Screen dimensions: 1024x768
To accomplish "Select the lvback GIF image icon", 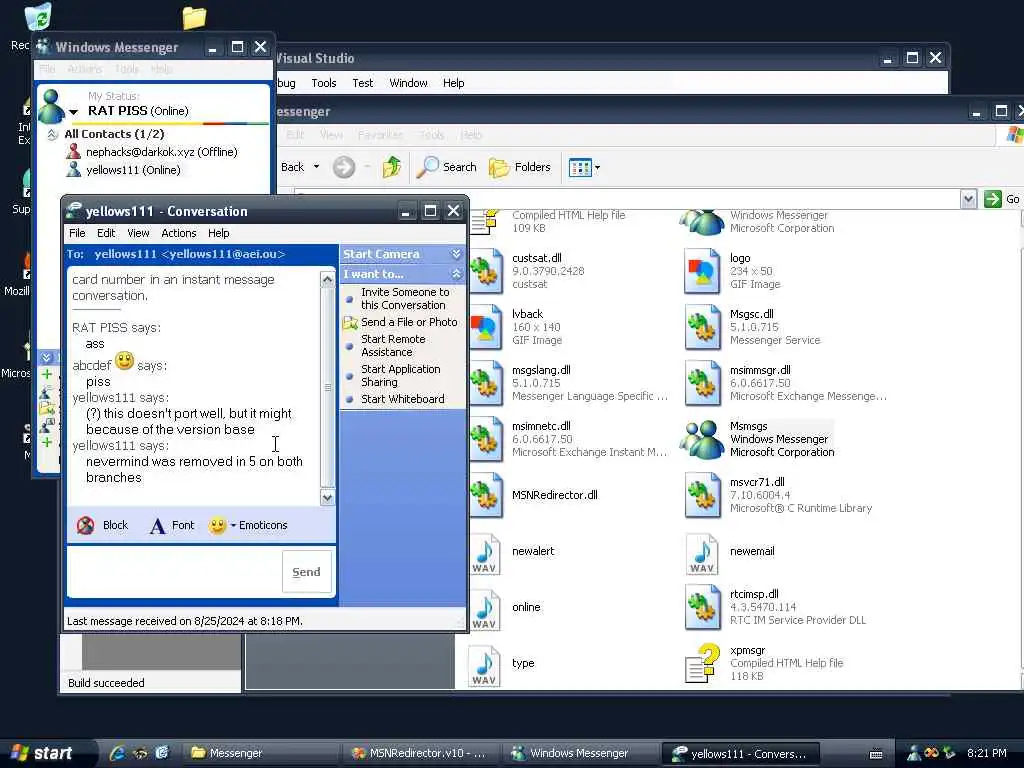I will point(486,327).
